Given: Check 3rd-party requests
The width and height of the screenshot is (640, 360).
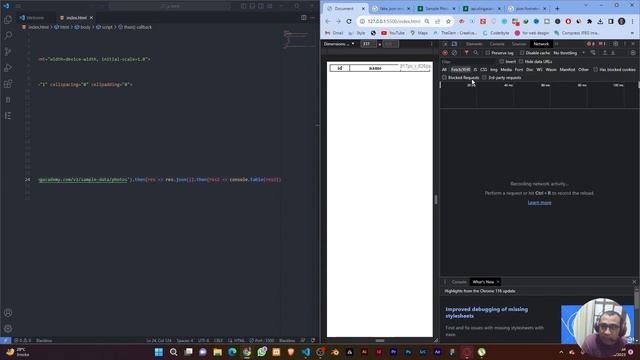Looking at the screenshot, I should click(484, 78).
